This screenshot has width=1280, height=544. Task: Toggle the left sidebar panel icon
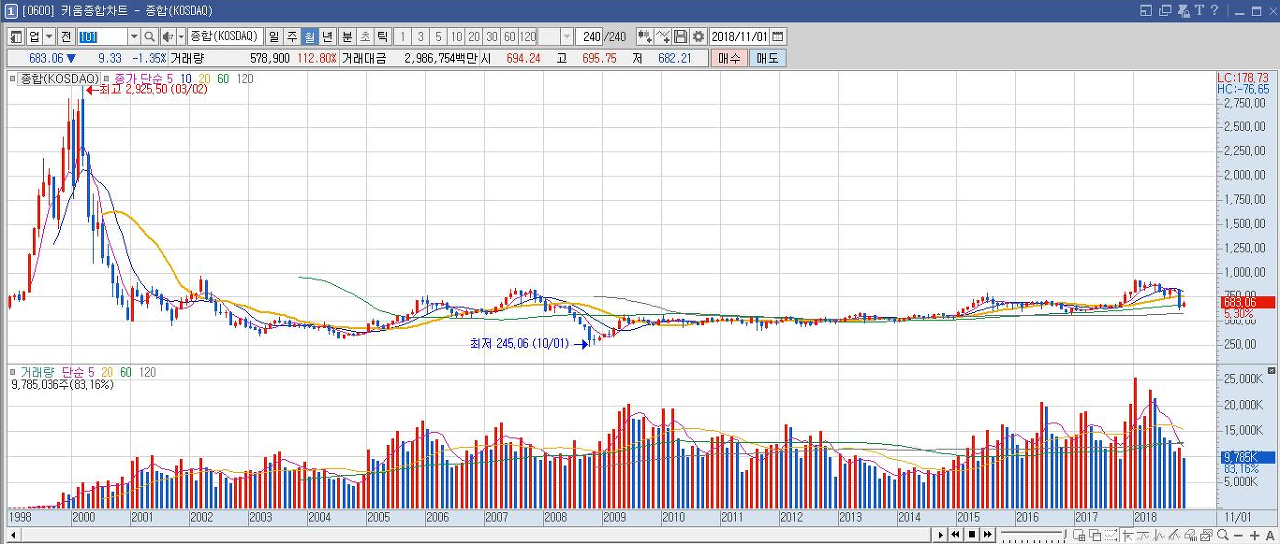17,37
